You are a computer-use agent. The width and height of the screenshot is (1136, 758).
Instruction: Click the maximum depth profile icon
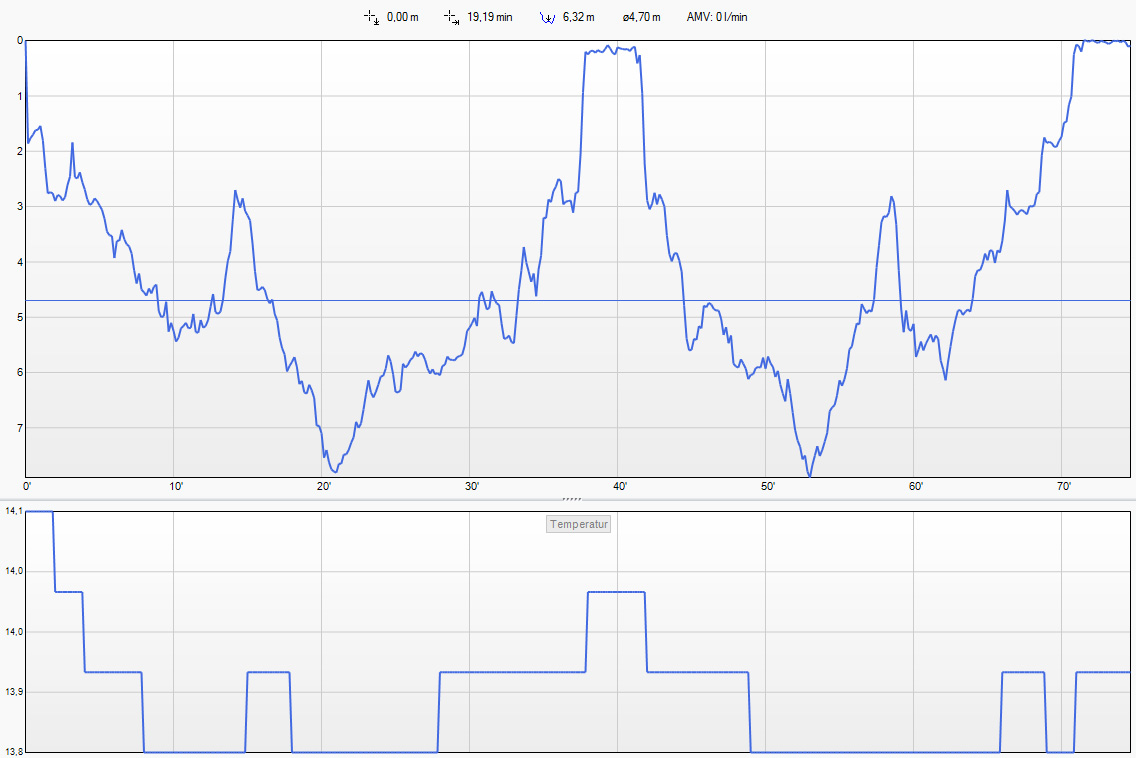coord(547,17)
